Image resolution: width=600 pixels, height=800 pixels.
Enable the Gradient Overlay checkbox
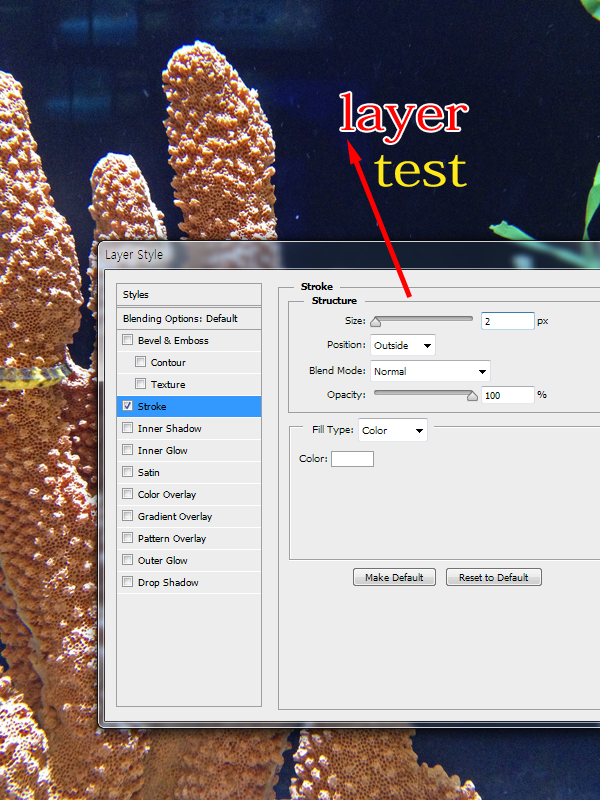128,516
